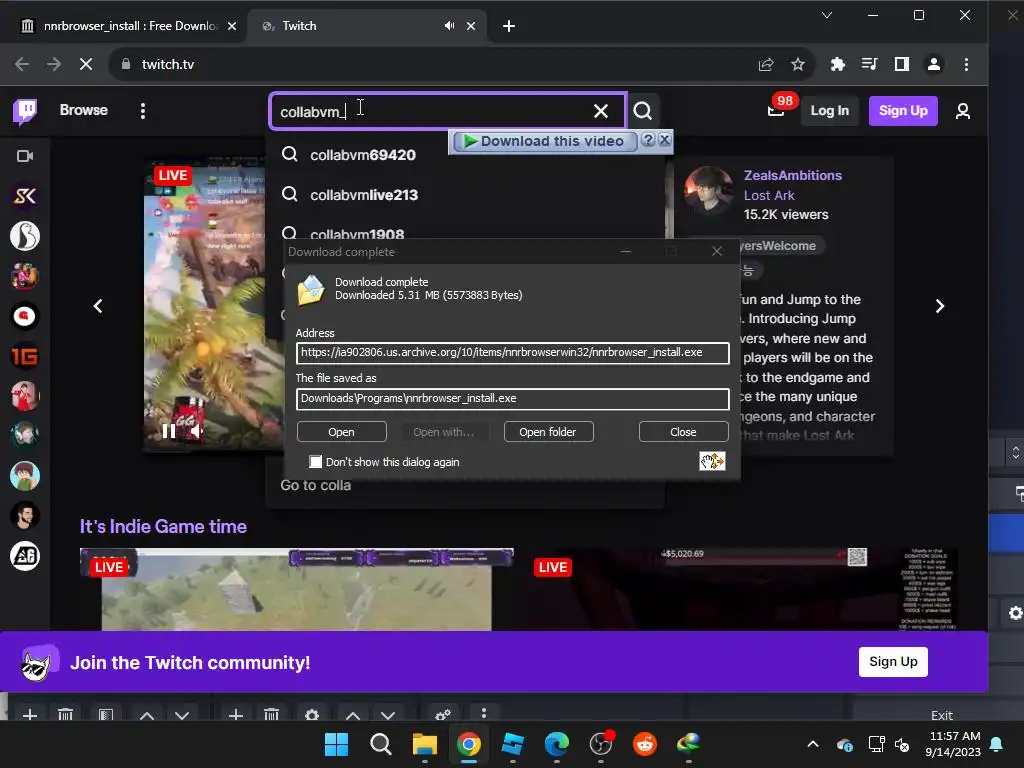Image resolution: width=1024 pixels, height=768 pixels.
Task: Click the address bar showing twitch.tv
Action: (x=431, y=64)
